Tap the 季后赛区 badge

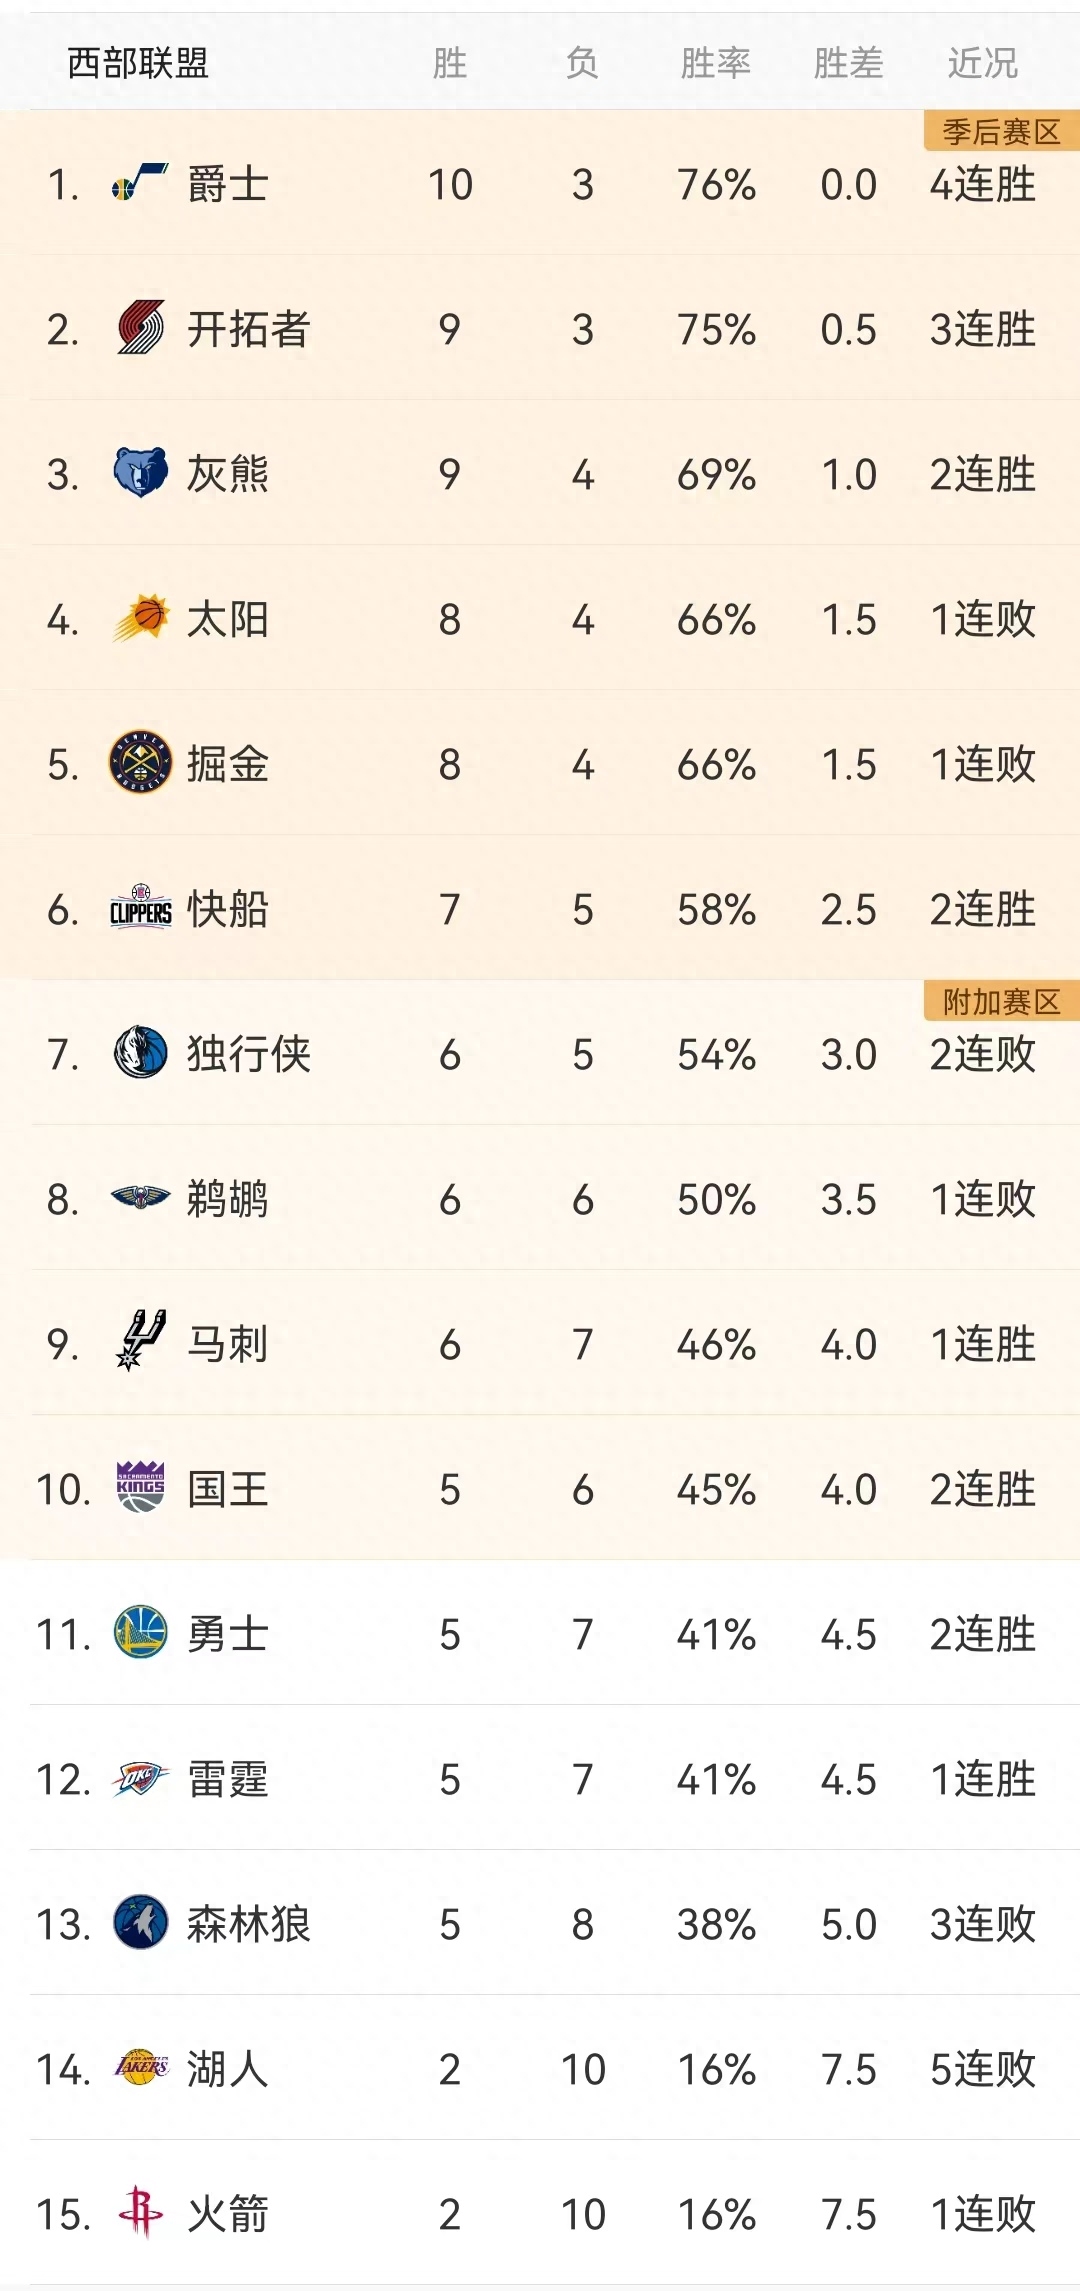[x=1001, y=132]
